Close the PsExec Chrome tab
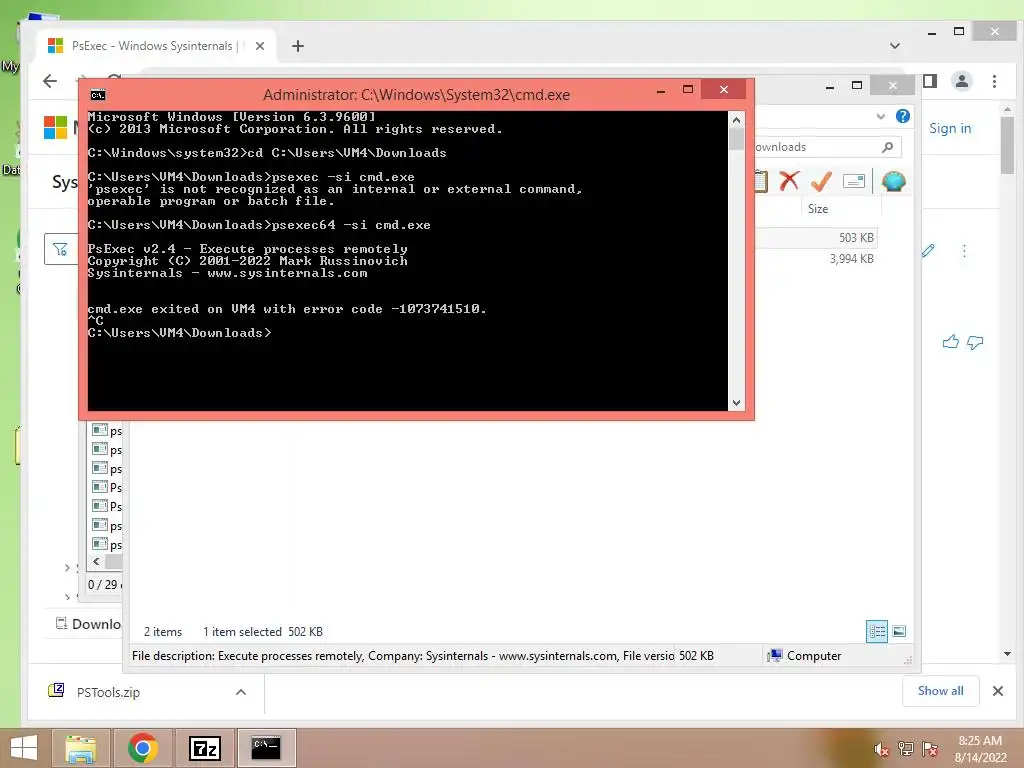Screen dimensions: 1024x768 (x=260, y=46)
